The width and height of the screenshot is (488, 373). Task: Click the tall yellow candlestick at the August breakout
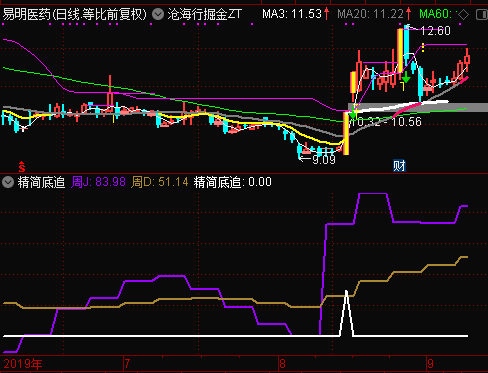[x=346, y=133]
